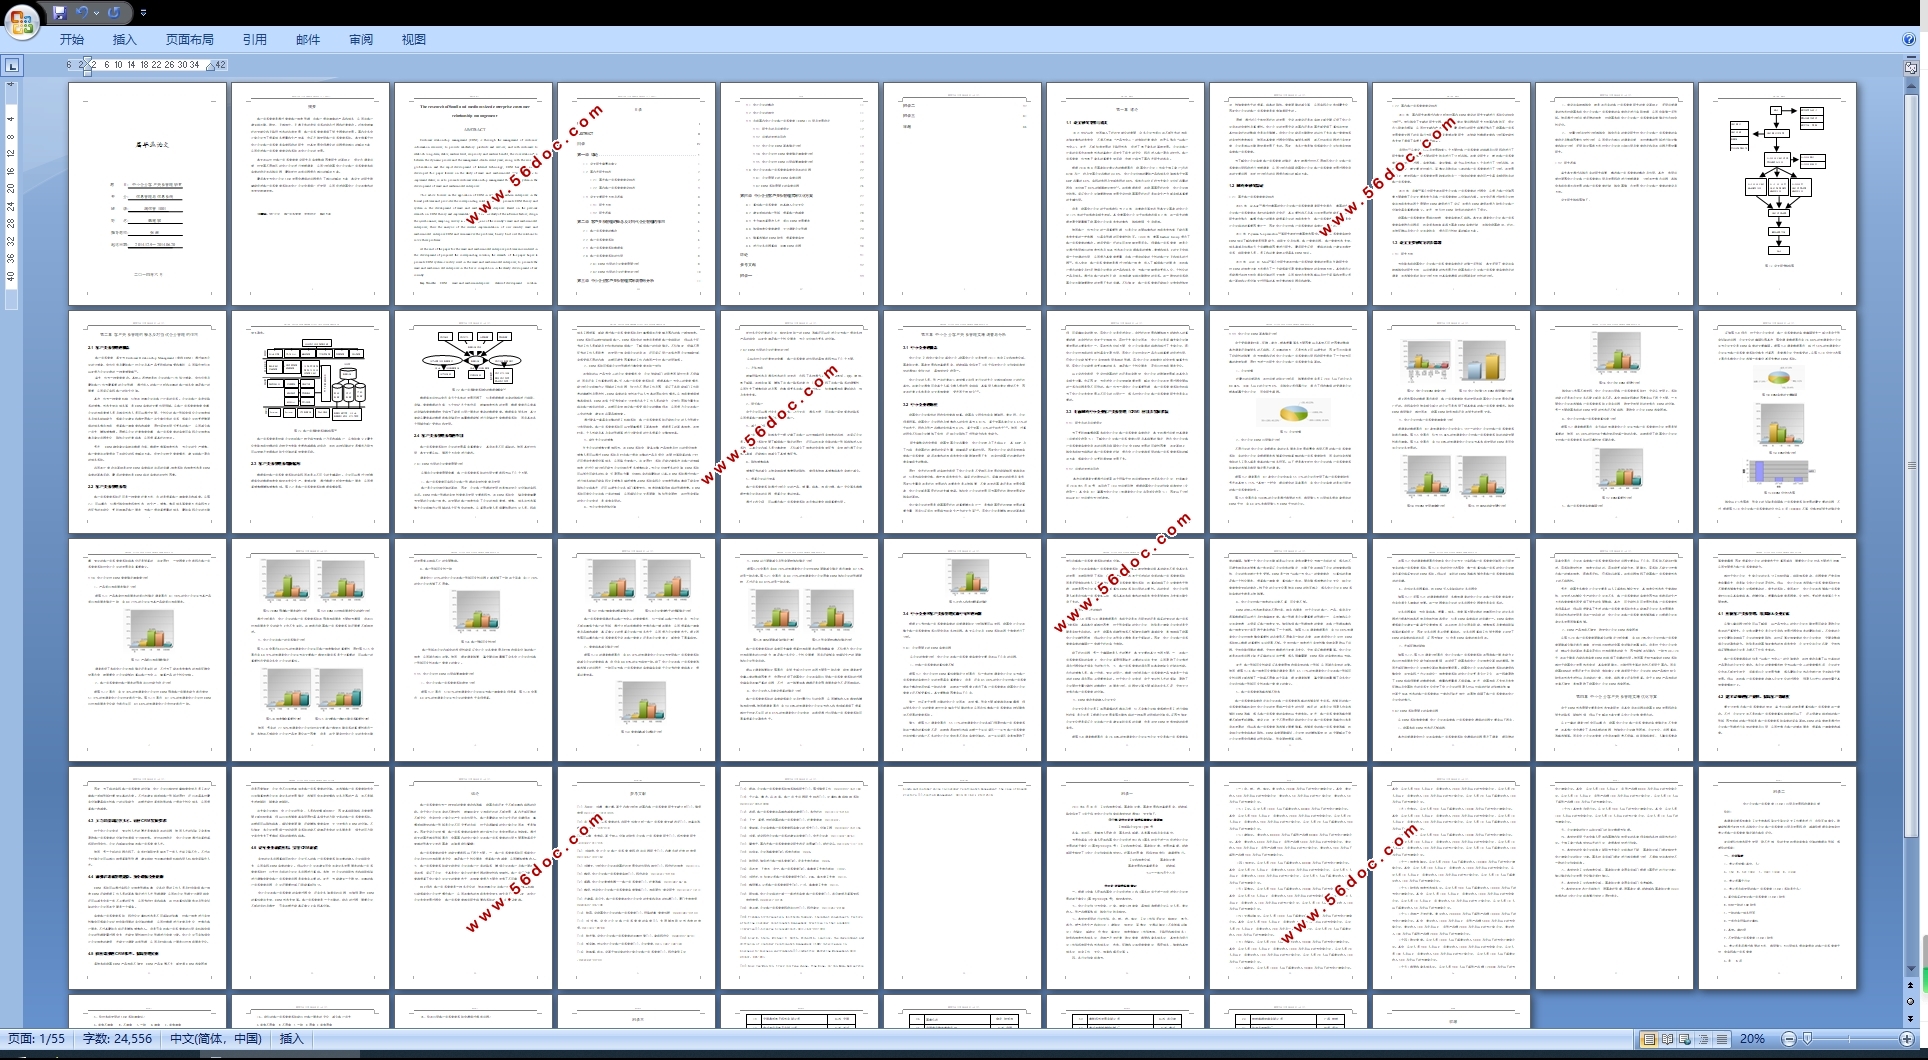Image resolution: width=1928 pixels, height=1060 pixels.
Task: Click the zoom out minus button
Action: [x=1789, y=1039]
